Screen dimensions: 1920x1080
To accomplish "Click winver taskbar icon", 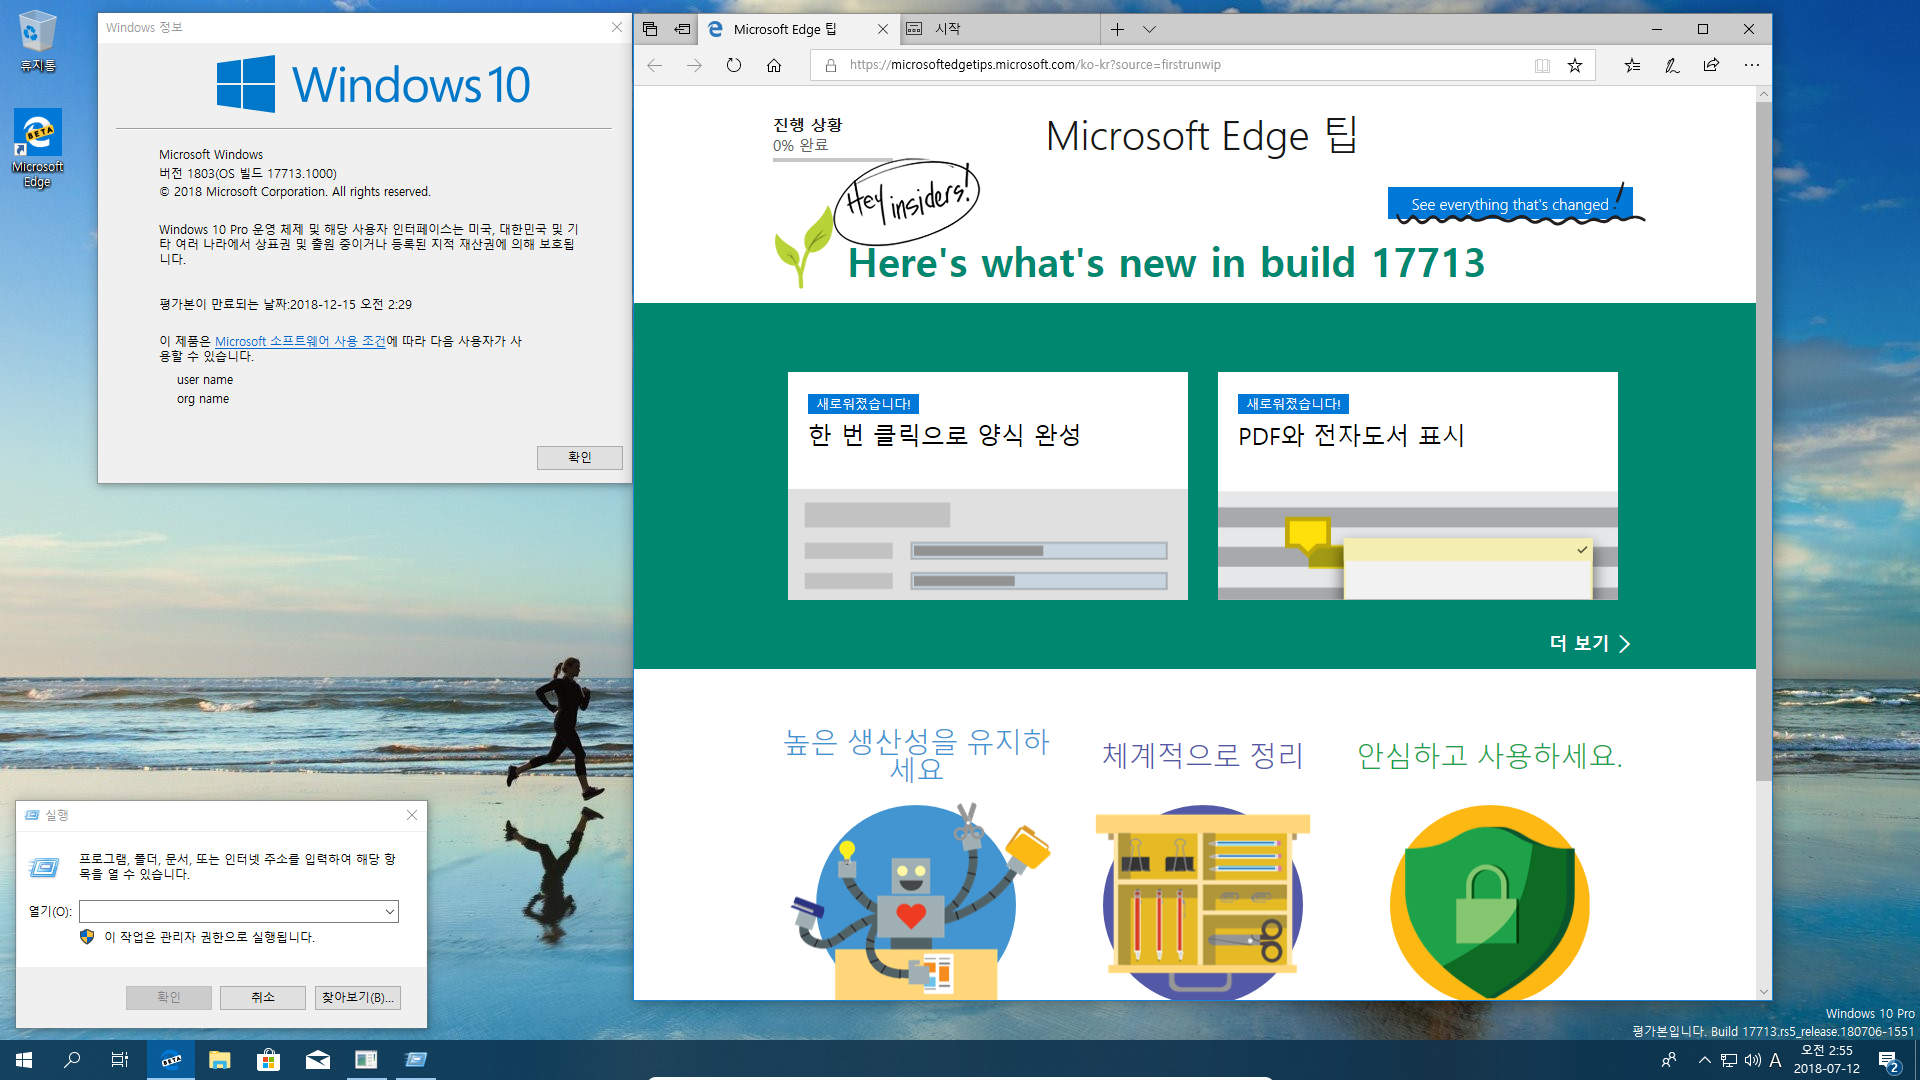I will [x=366, y=1060].
